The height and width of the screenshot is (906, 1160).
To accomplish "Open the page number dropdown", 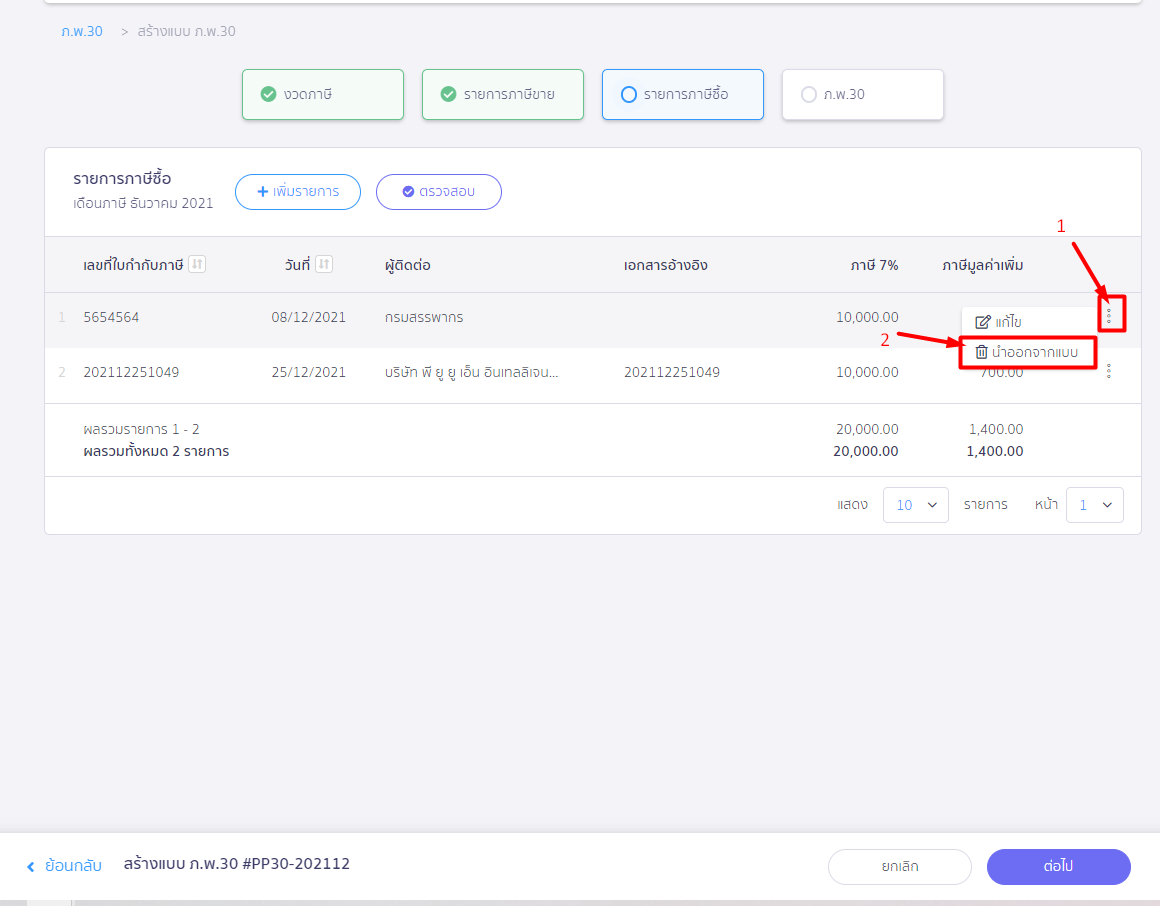I will click(x=1094, y=505).
